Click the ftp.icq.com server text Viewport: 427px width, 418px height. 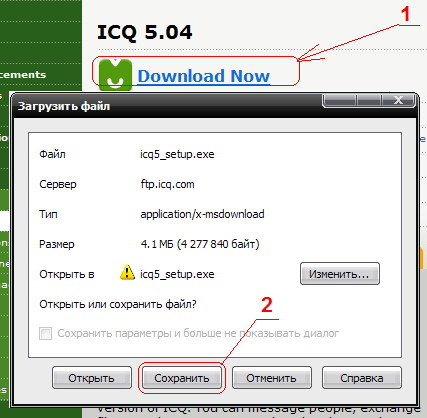point(167,184)
